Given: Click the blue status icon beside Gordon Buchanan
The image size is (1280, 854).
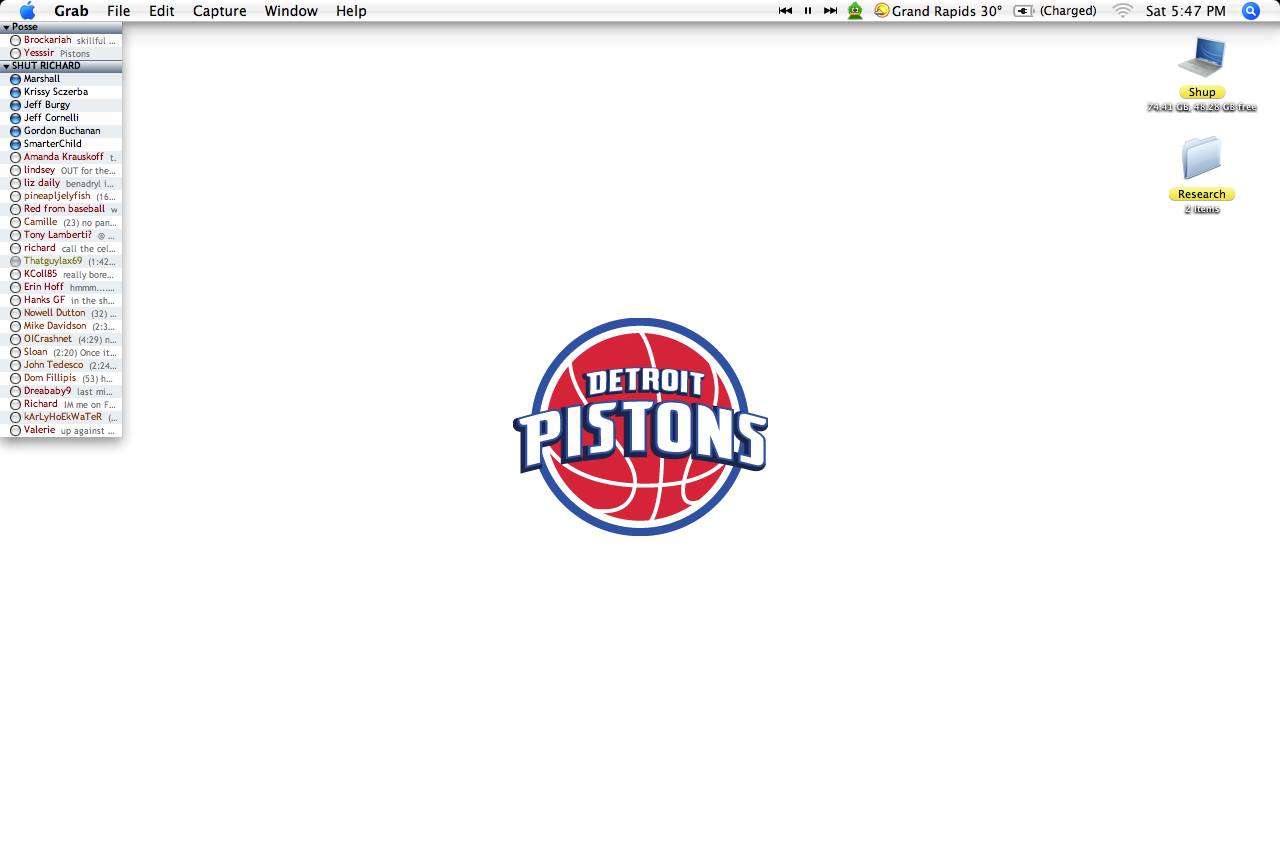Looking at the screenshot, I should point(15,131).
